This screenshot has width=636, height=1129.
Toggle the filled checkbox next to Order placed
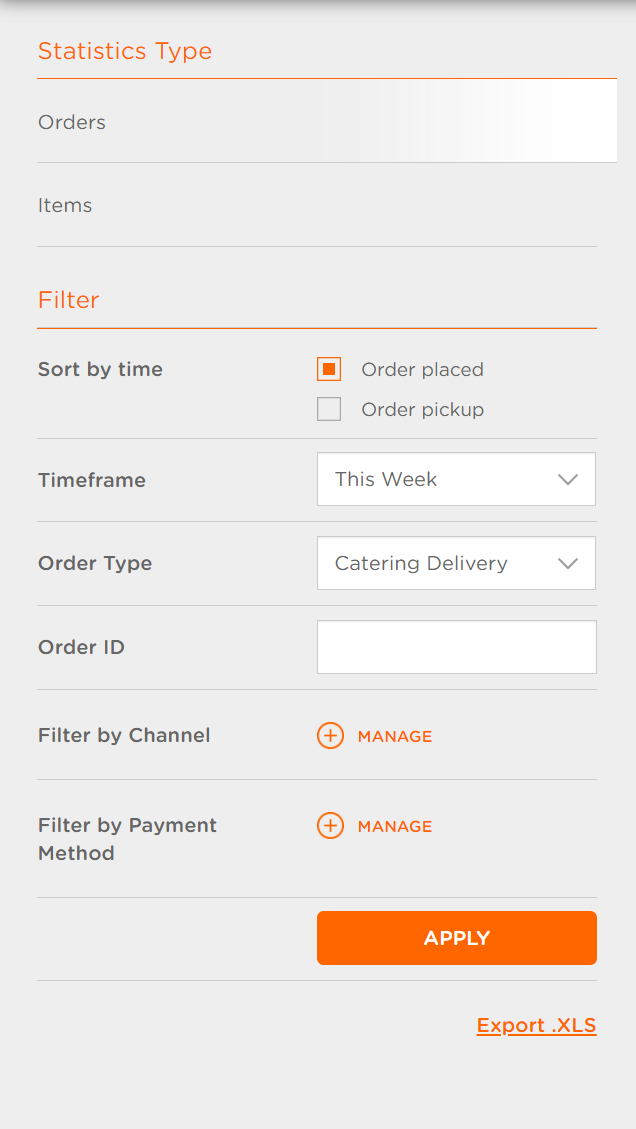coord(329,369)
